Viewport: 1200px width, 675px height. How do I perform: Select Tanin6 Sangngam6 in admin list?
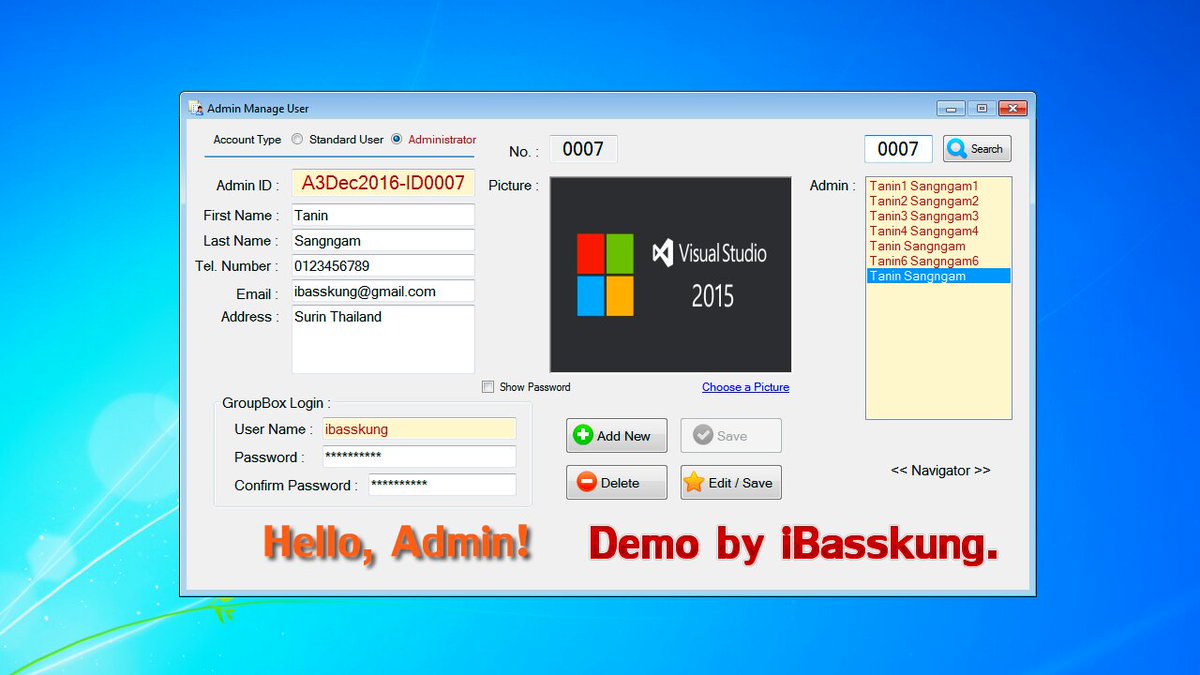tap(938, 261)
